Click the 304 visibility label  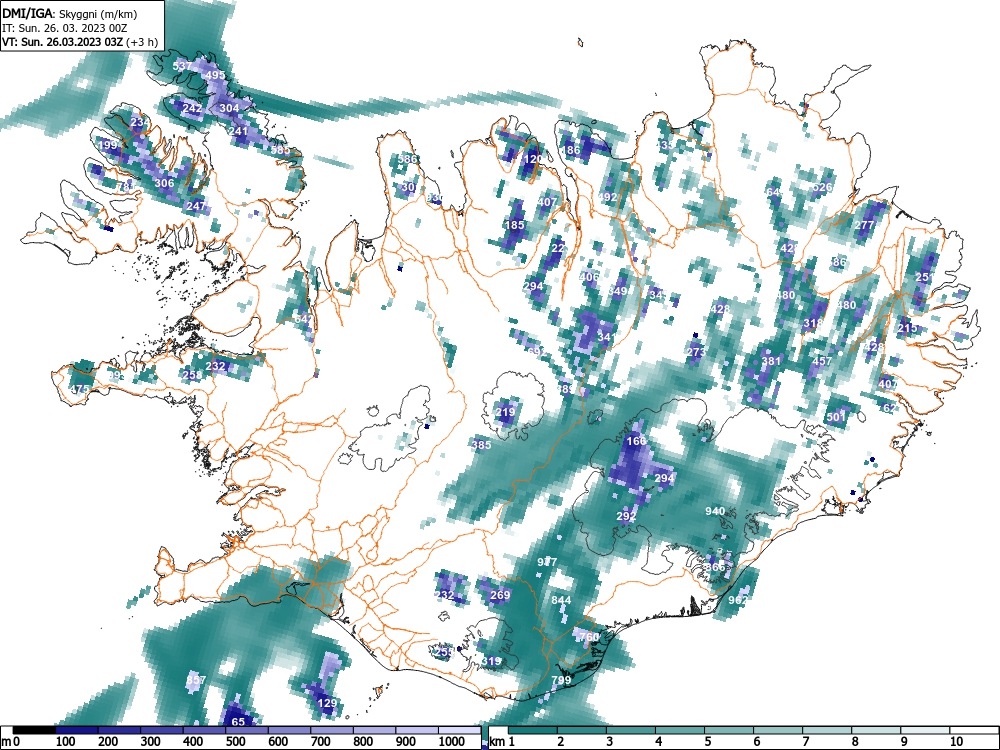point(229,108)
